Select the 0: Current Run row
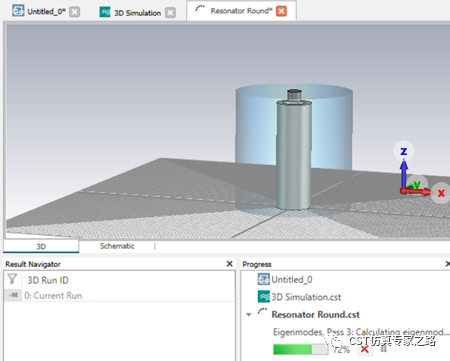This screenshot has width=450, height=361. 119,295
